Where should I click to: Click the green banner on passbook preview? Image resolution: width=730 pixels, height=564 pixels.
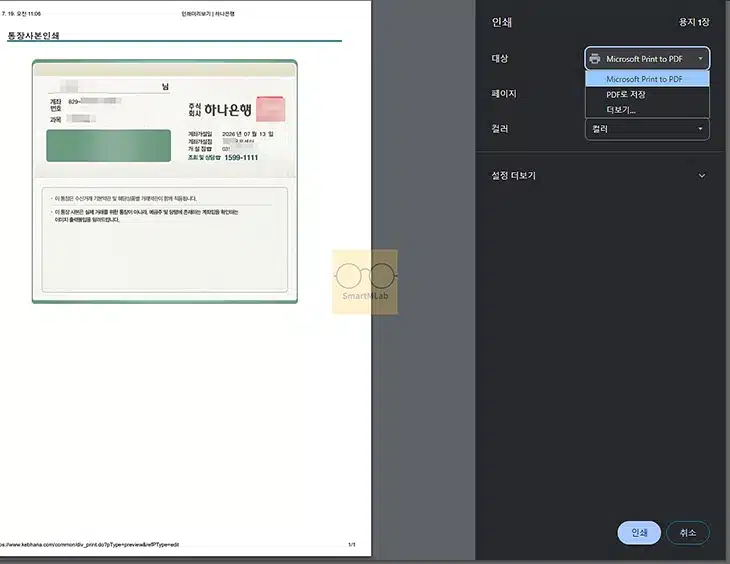(108, 146)
